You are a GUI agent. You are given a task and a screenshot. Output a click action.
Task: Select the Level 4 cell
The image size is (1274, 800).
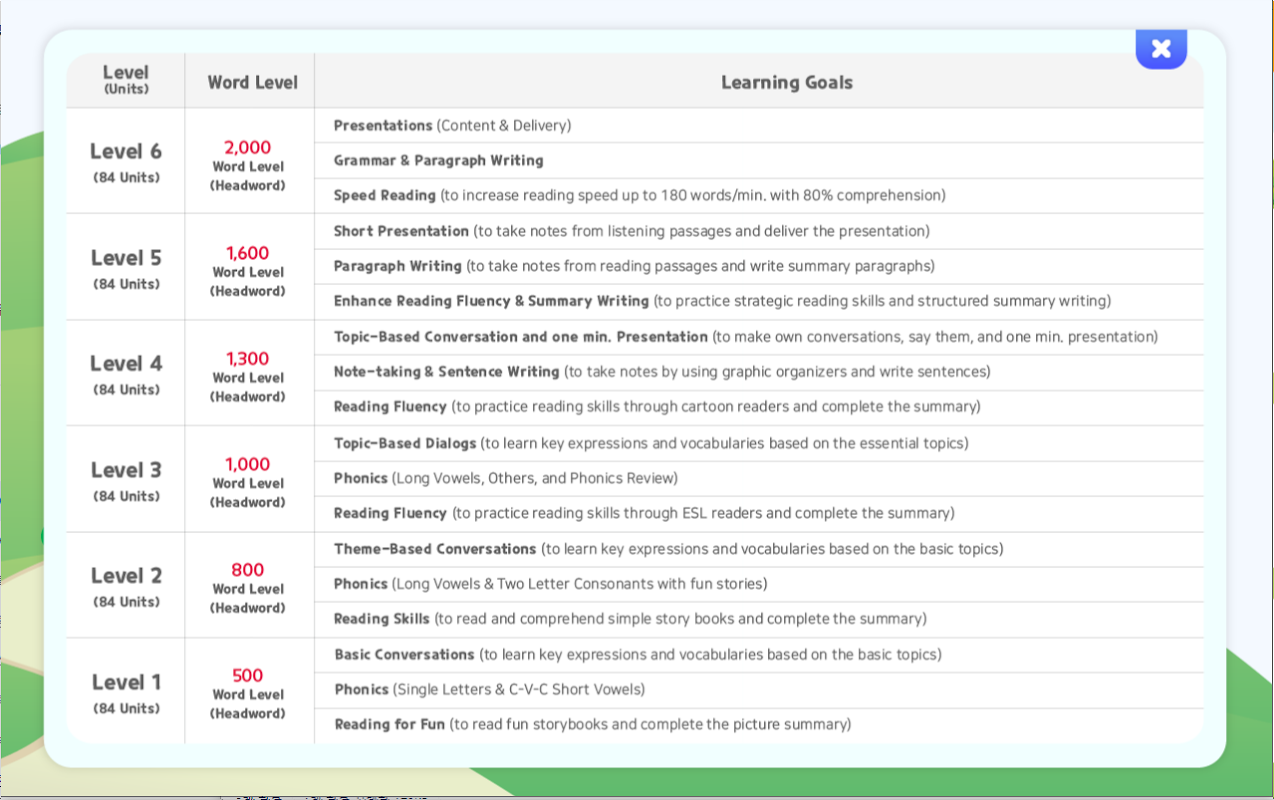[126, 373]
